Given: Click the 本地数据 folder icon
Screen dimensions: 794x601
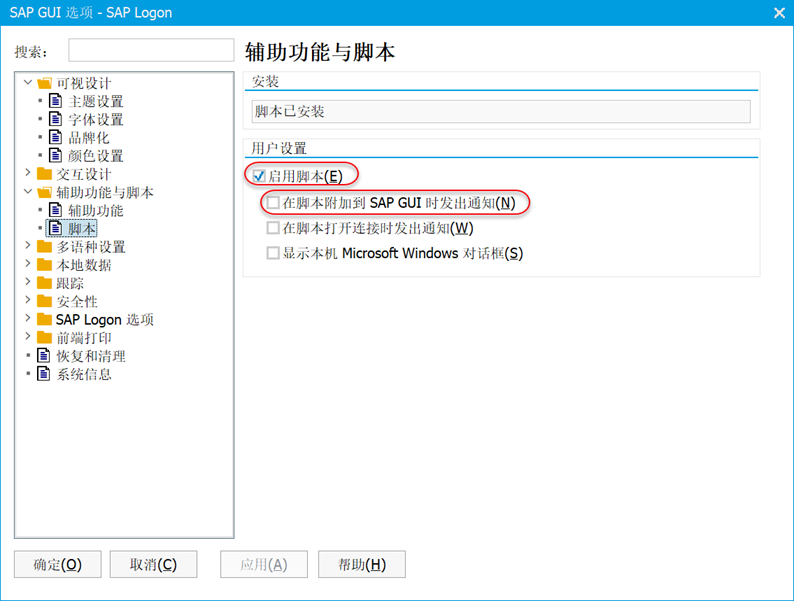Looking at the screenshot, I should pyautogui.click(x=45, y=265).
